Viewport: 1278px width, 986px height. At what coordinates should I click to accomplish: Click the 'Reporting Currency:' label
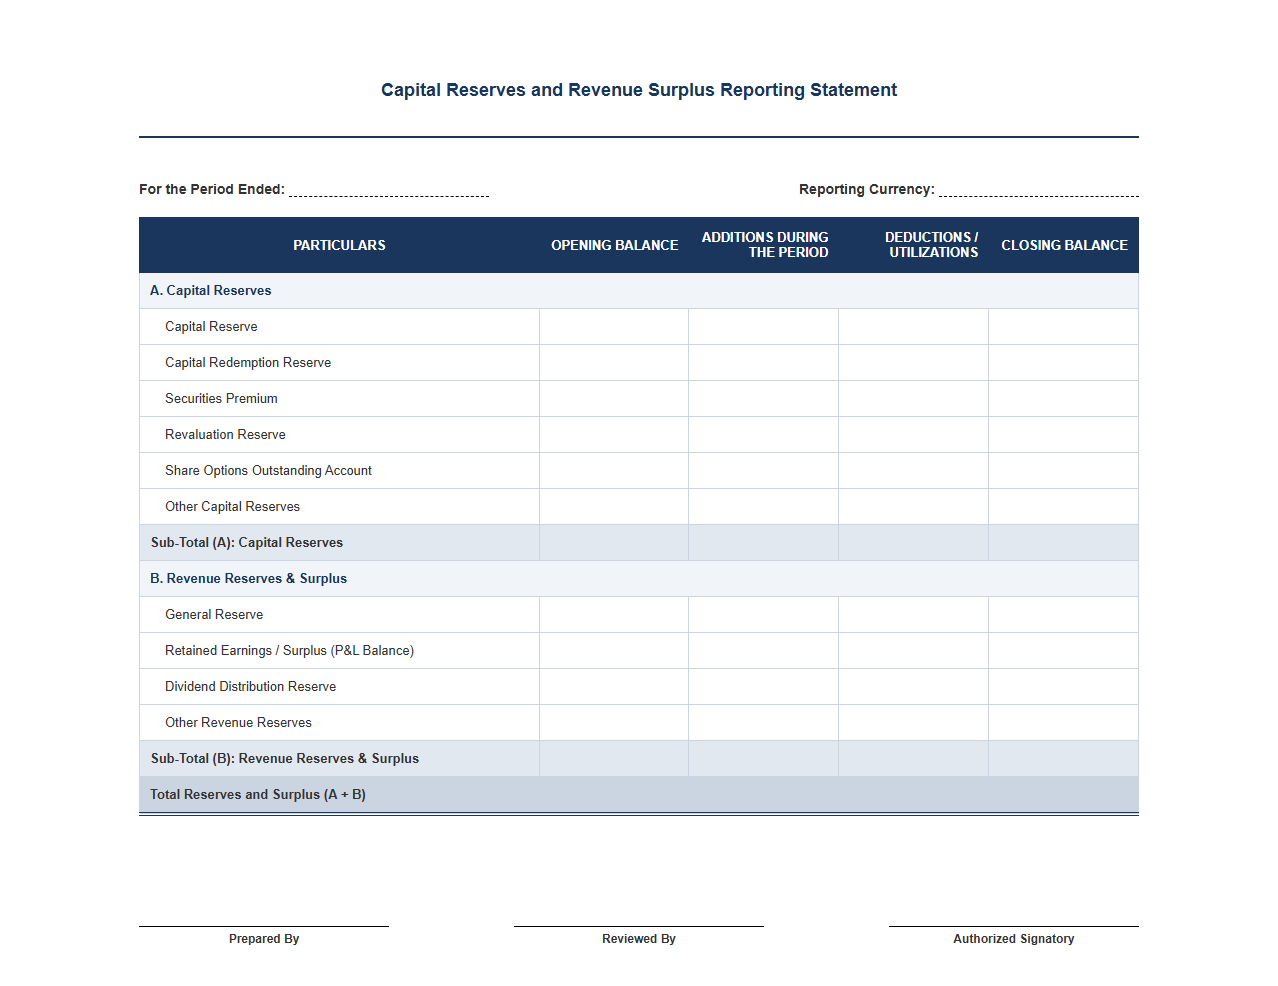(x=867, y=189)
